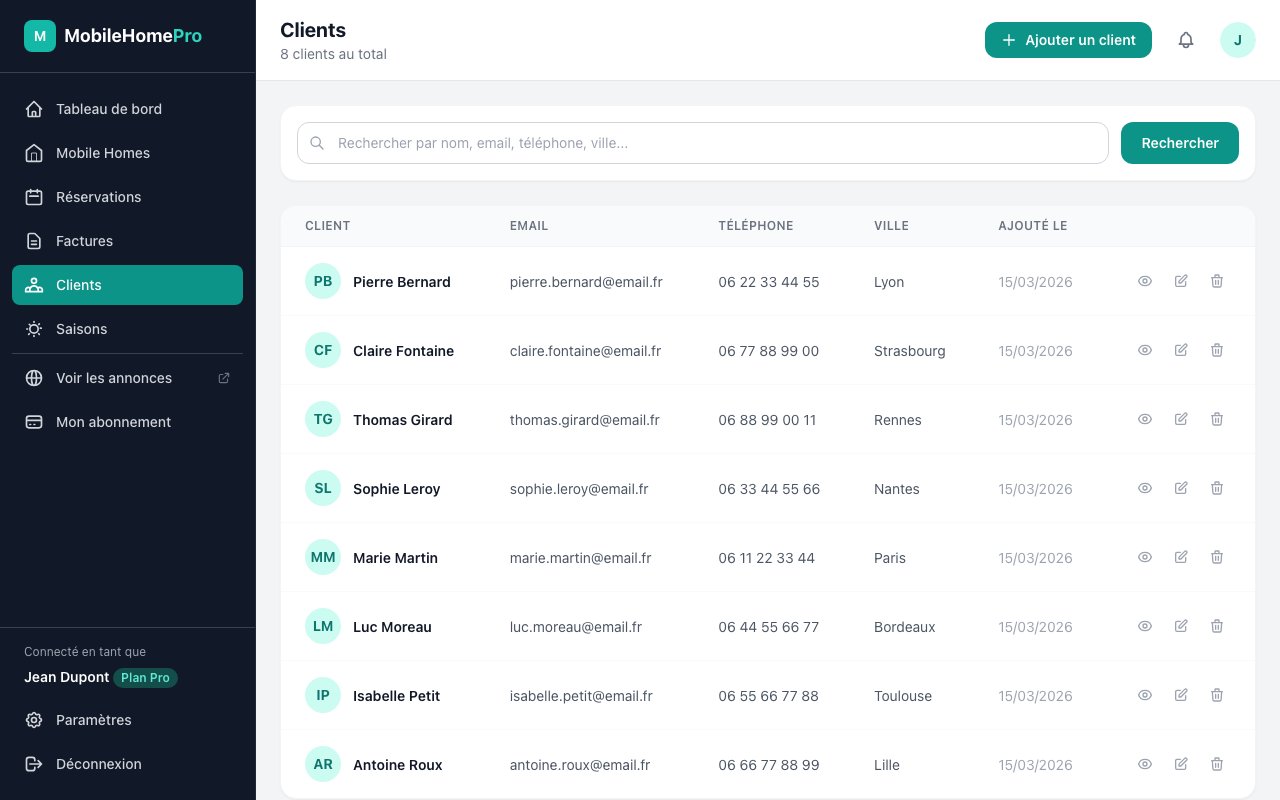Click the notification bell icon

1186,40
